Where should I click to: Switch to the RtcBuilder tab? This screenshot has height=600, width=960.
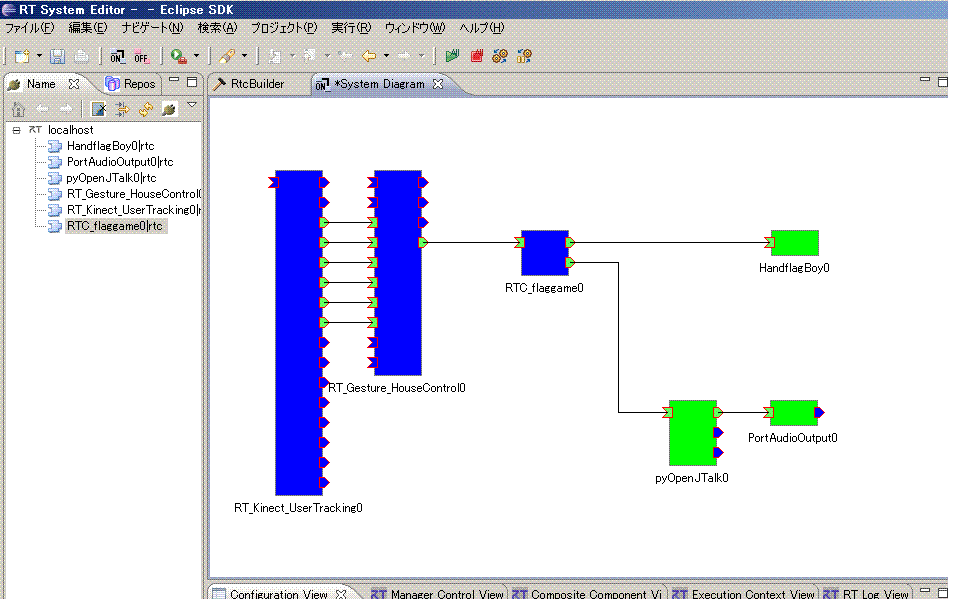tap(257, 84)
